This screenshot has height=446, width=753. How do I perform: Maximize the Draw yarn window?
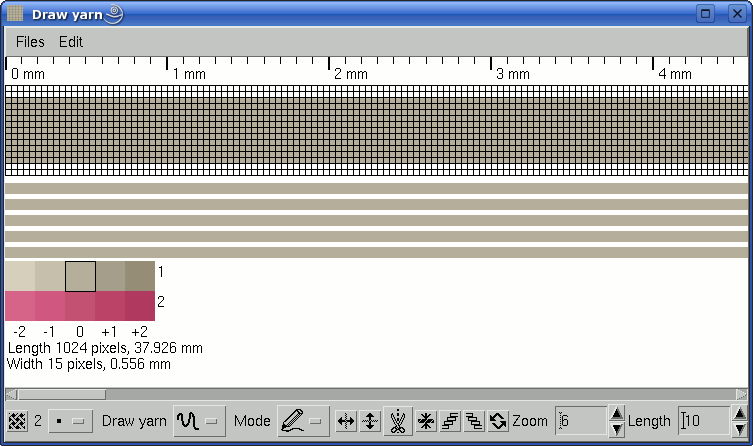pos(705,13)
